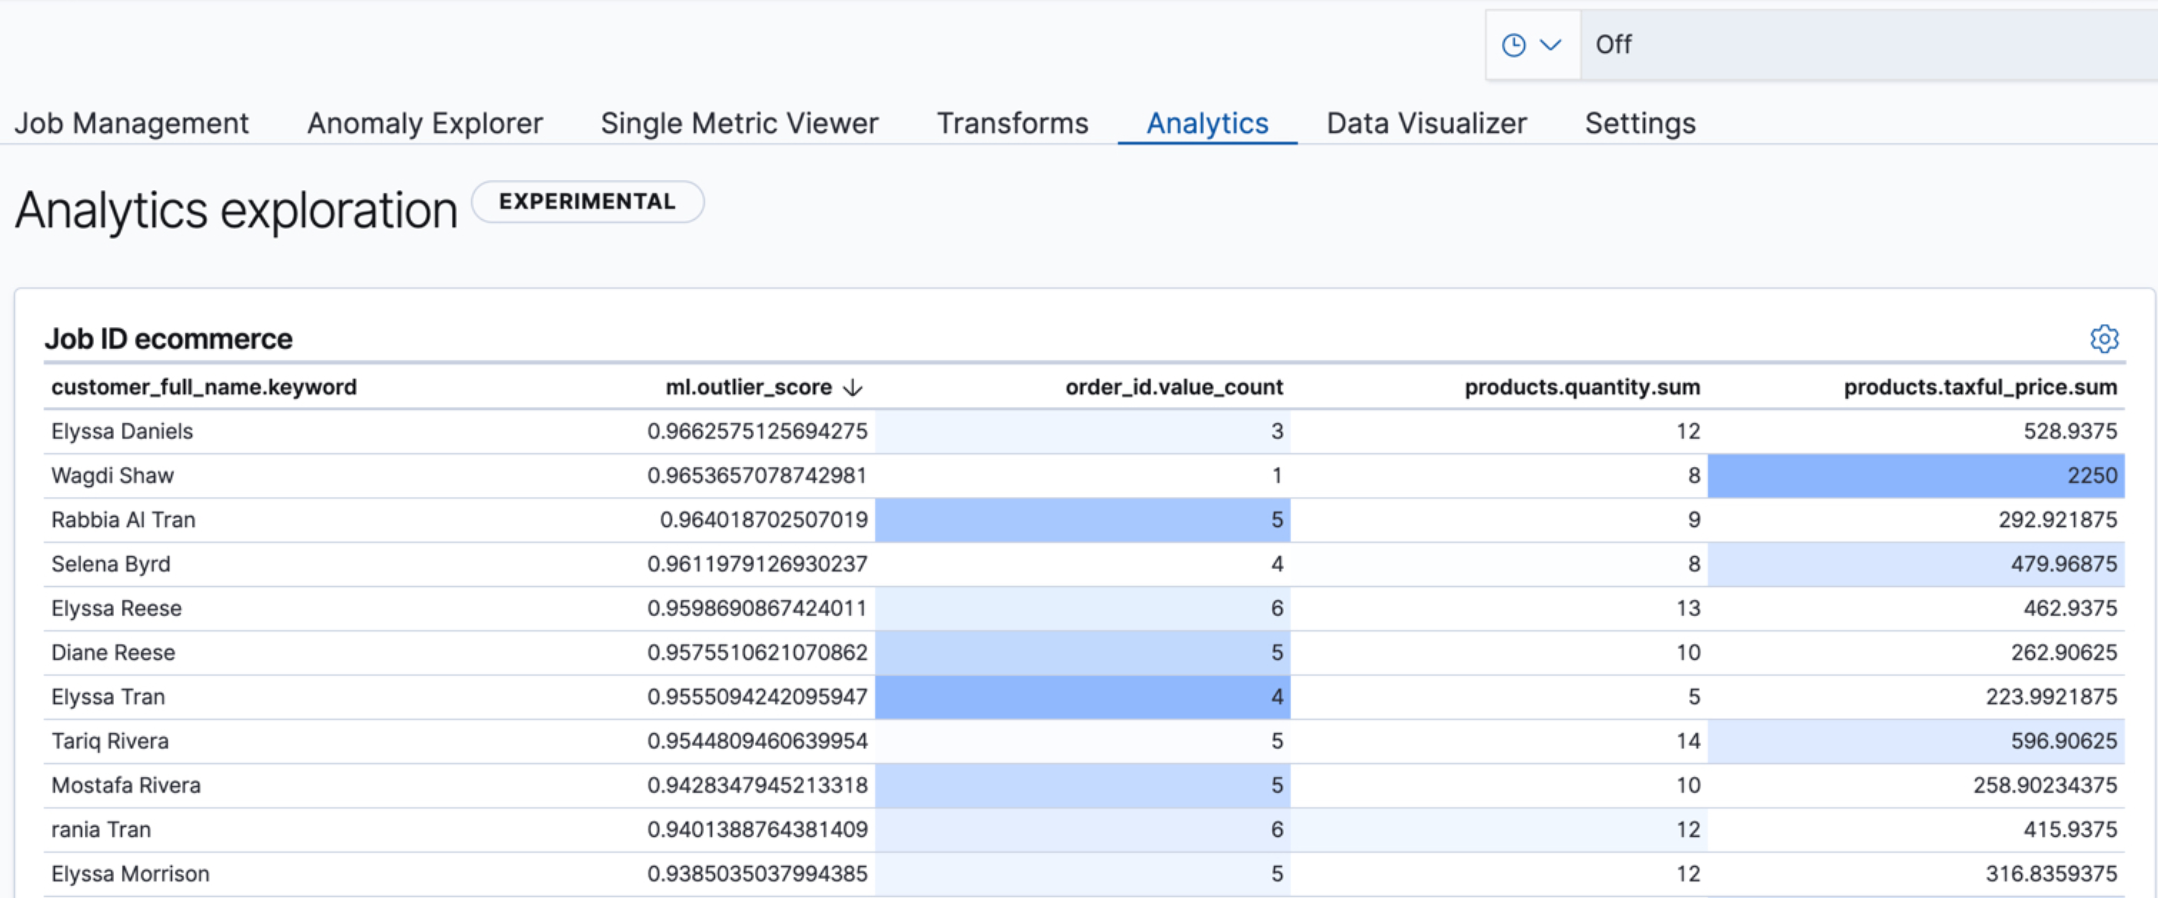Switch to the Job Management tab
This screenshot has height=898, width=2158.
click(131, 123)
